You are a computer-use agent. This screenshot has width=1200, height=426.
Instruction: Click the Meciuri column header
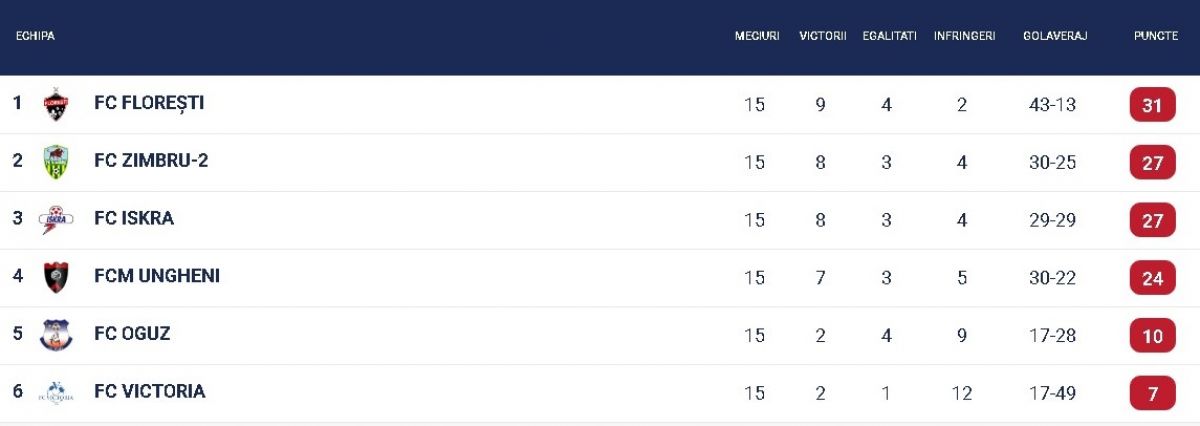757,36
